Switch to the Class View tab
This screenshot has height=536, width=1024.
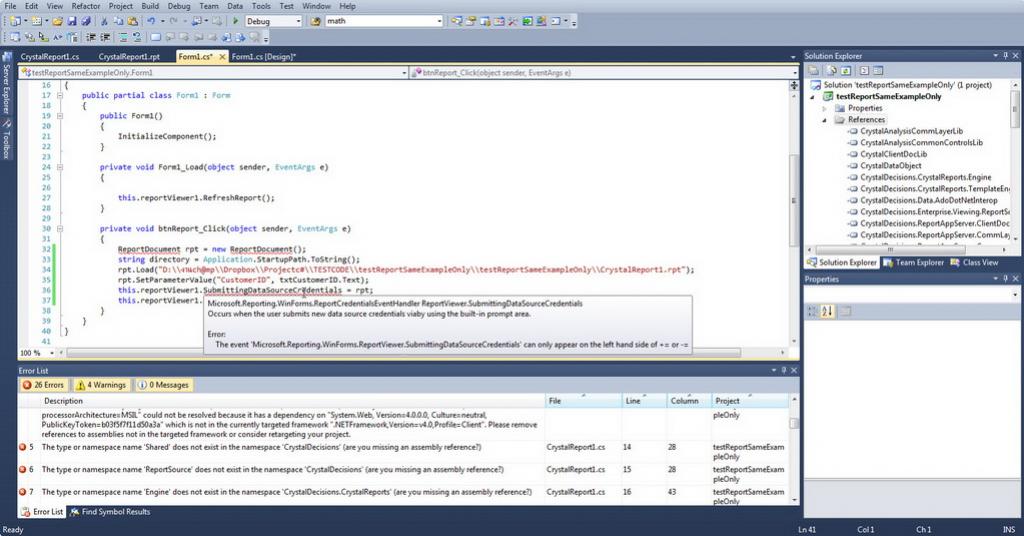(x=974, y=262)
